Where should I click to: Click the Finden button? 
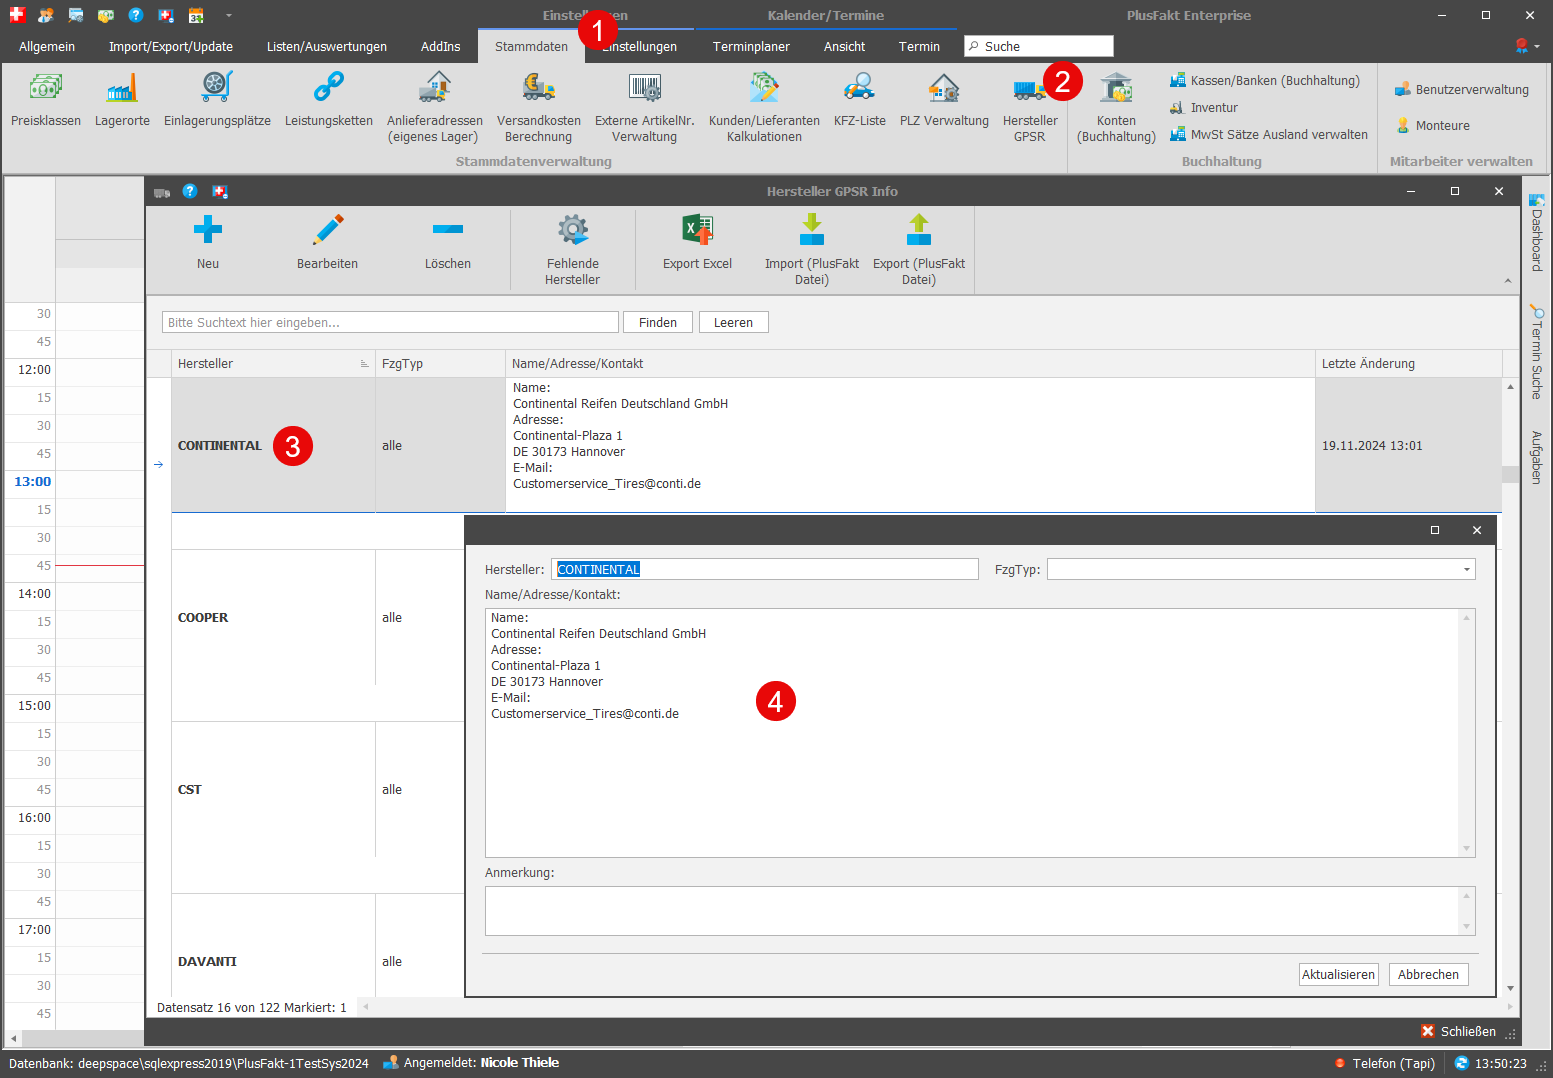coord(658,322)
